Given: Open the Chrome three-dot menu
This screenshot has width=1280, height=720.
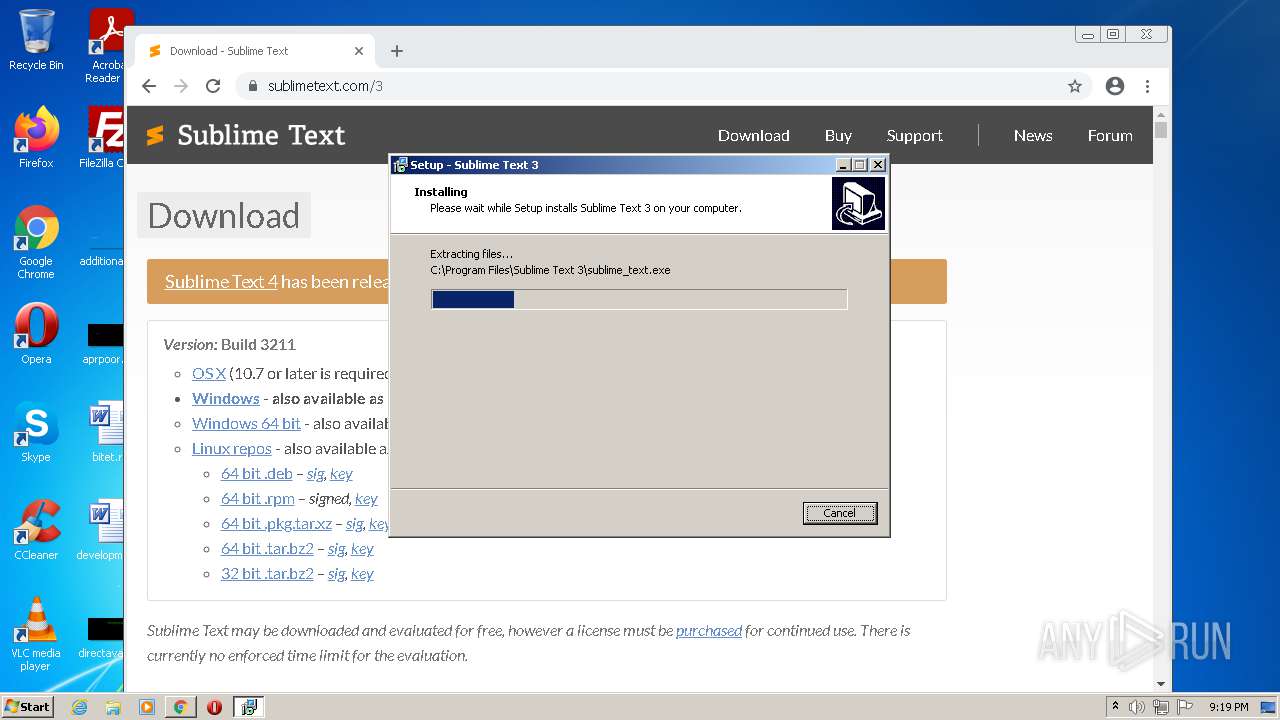Looking at the screenshot, I should 1147,86.
